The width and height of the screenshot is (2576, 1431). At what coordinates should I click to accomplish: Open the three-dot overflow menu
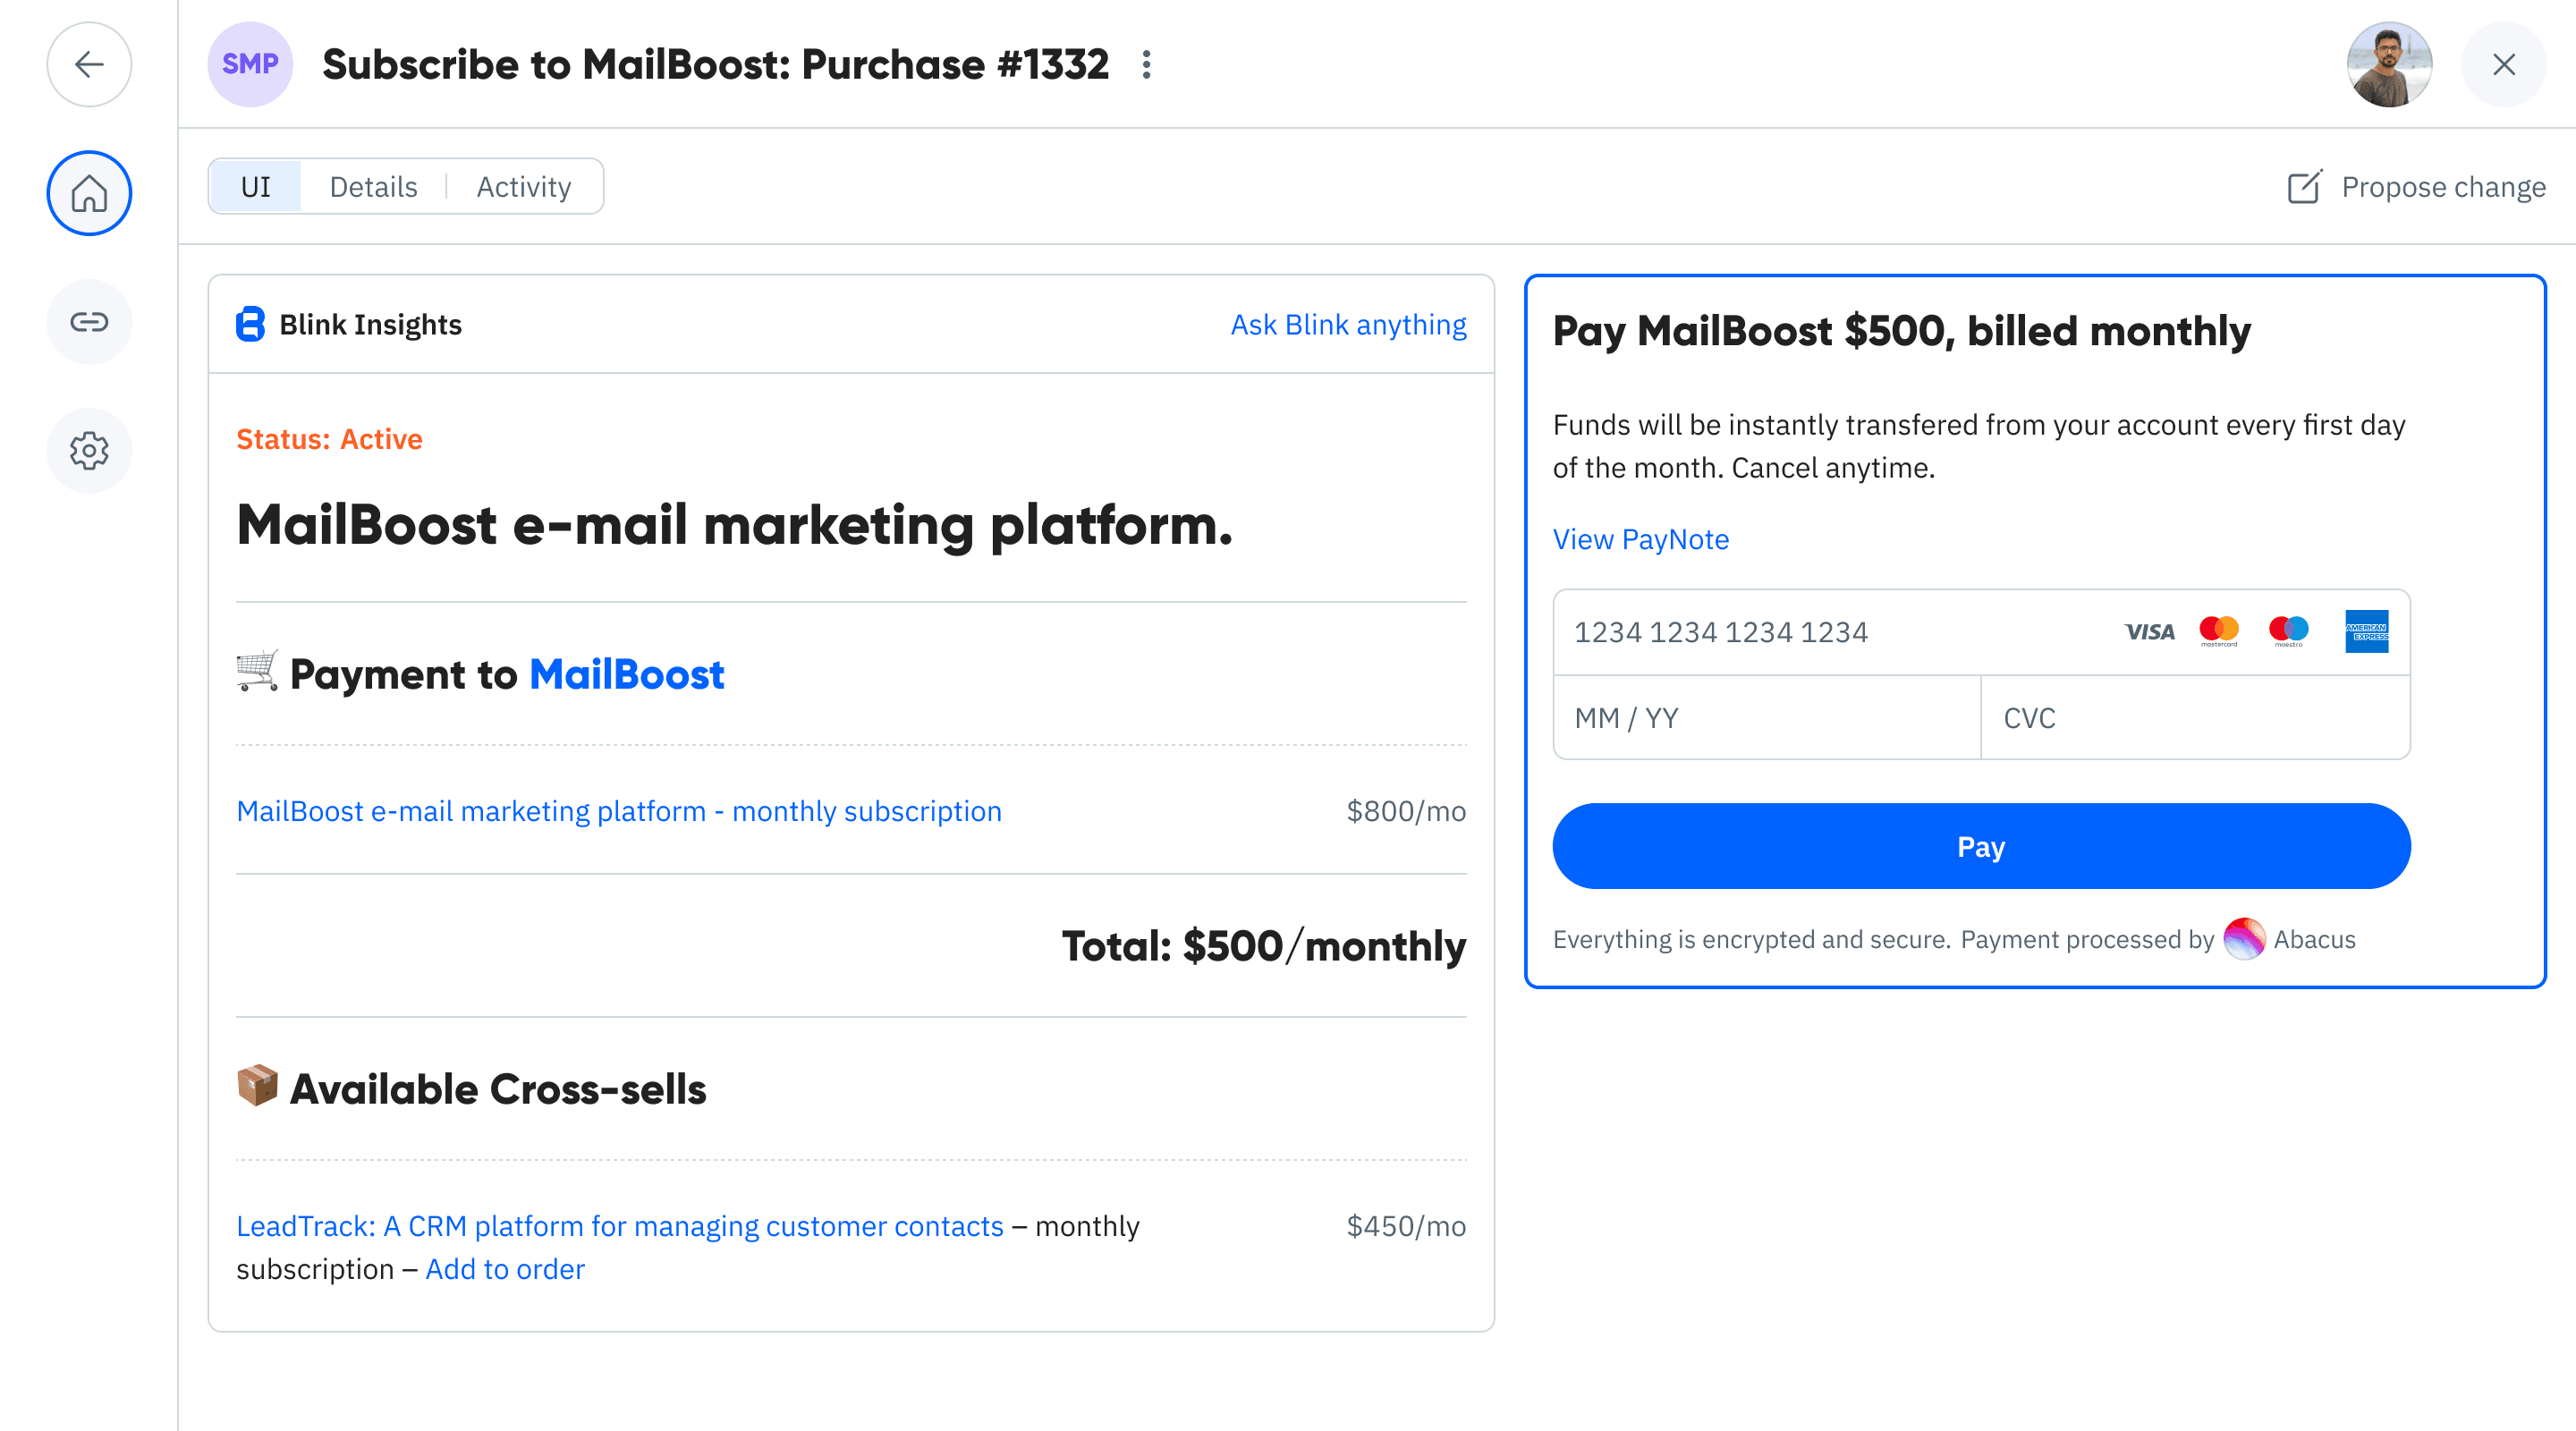pyautogui.click(x=1146, y=65)
